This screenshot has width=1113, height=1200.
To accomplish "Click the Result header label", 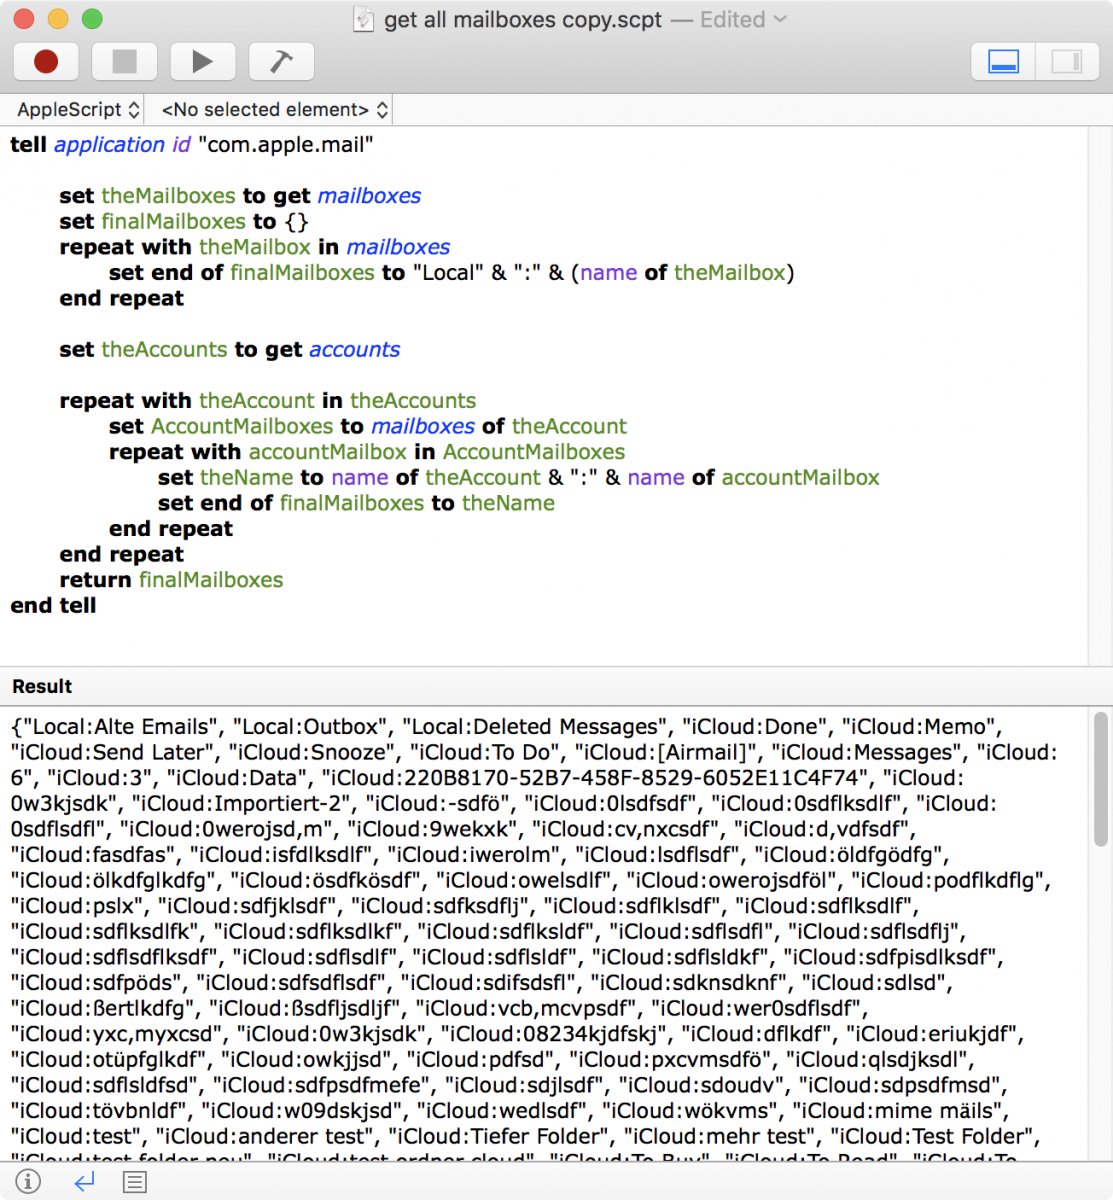I will point(42,687).
